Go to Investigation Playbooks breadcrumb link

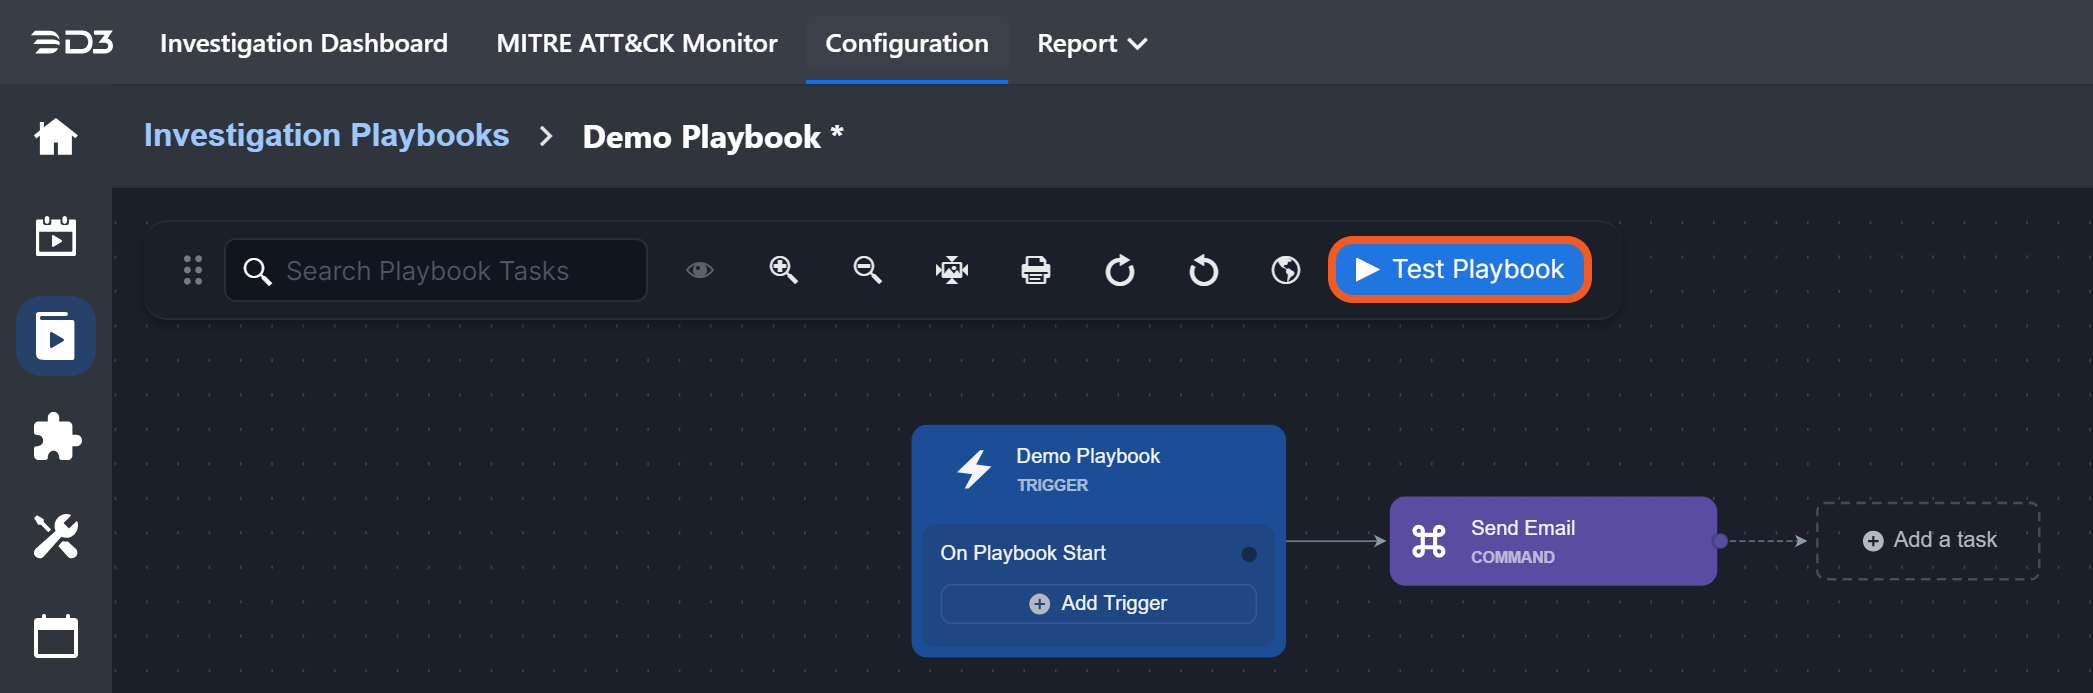(x=327, y=135)
